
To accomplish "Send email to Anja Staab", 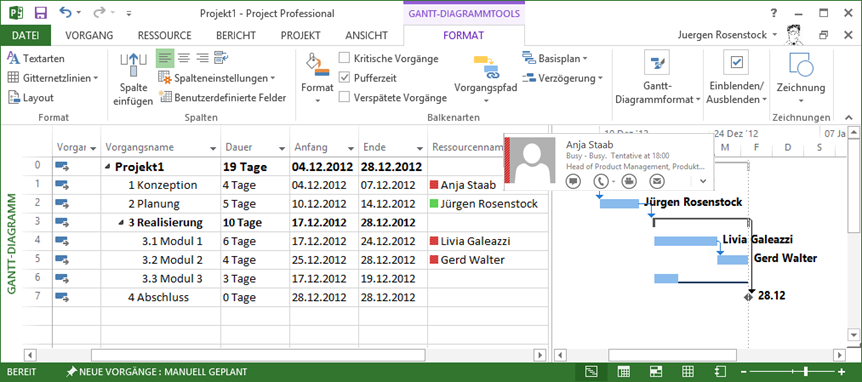I will 656,180.
